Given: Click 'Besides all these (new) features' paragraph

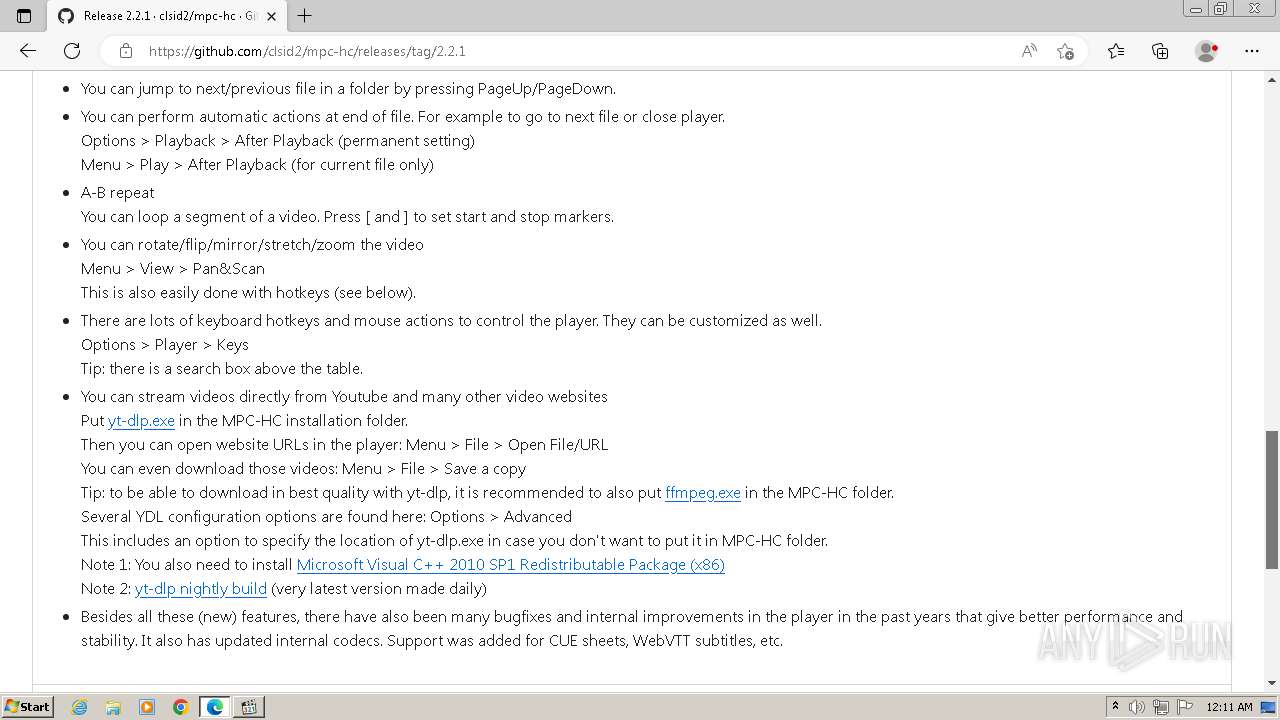Looking at the screenshot, I should point(632,629).
